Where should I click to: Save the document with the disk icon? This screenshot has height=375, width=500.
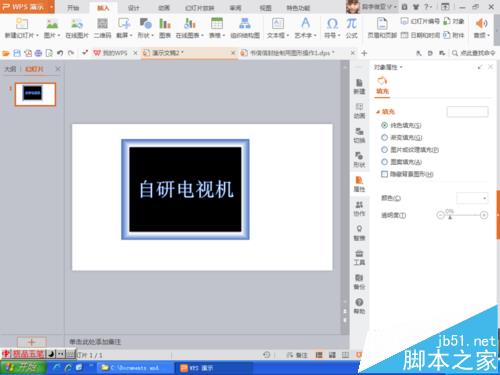click(17, 53)
